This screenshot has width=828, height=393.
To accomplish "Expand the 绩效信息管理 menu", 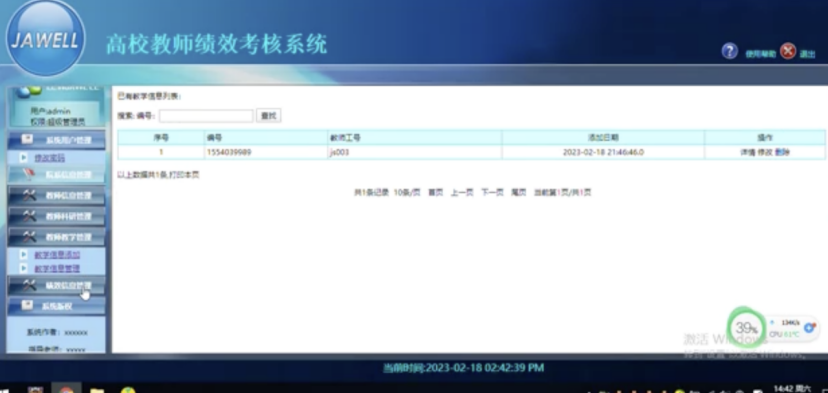I will coord(56,286).
